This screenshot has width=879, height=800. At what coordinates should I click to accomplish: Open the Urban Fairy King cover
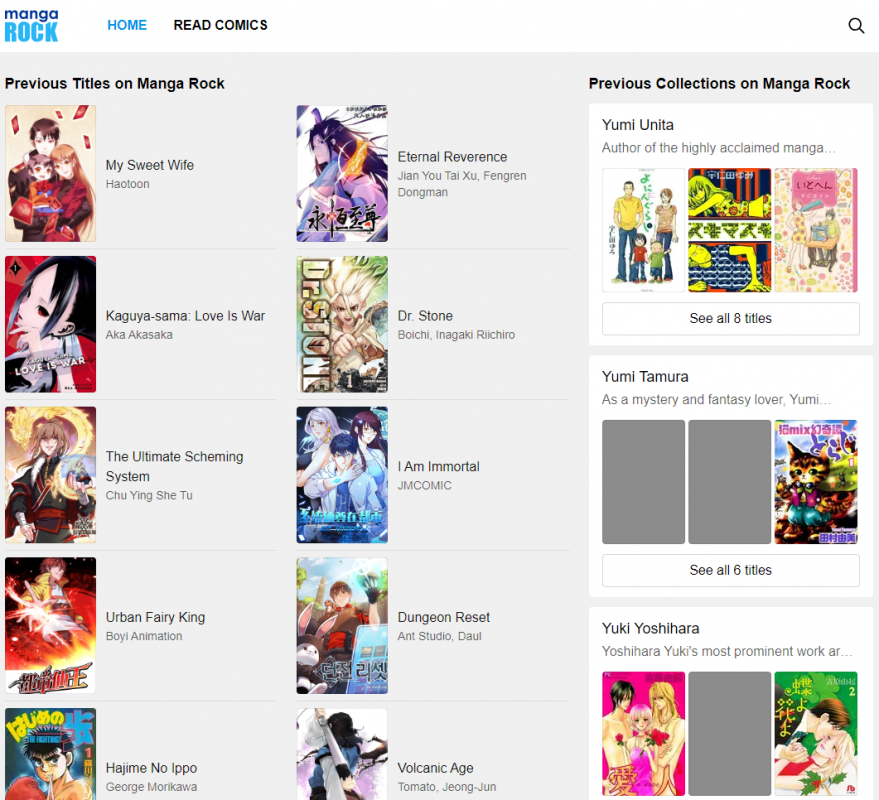[50, 626]
